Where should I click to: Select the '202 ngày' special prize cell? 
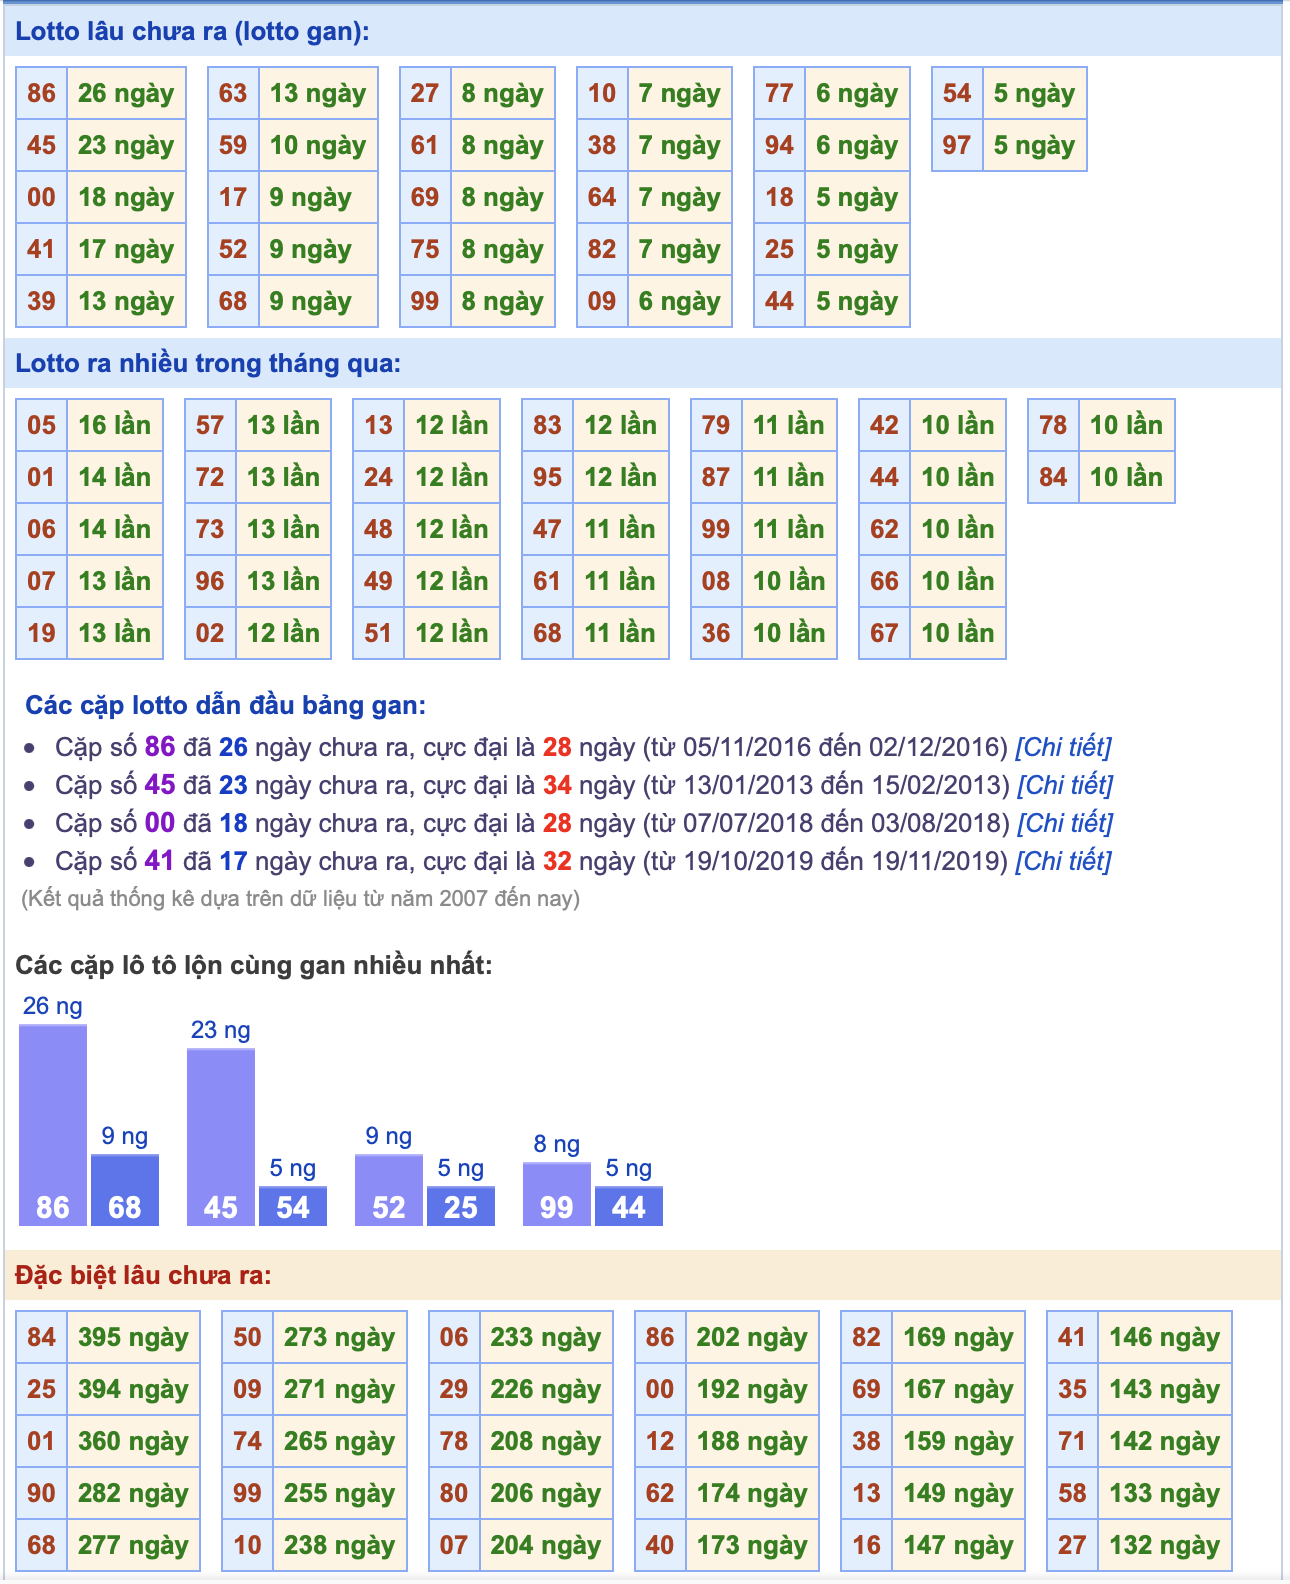(x=752, y=1337)
